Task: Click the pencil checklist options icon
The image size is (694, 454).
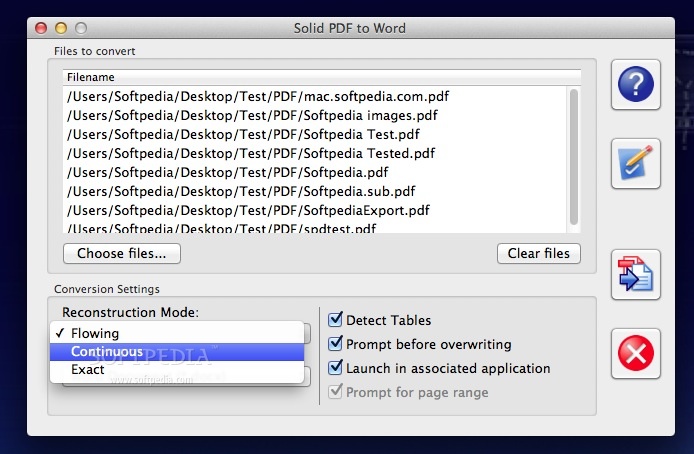Action: point(636,163)
